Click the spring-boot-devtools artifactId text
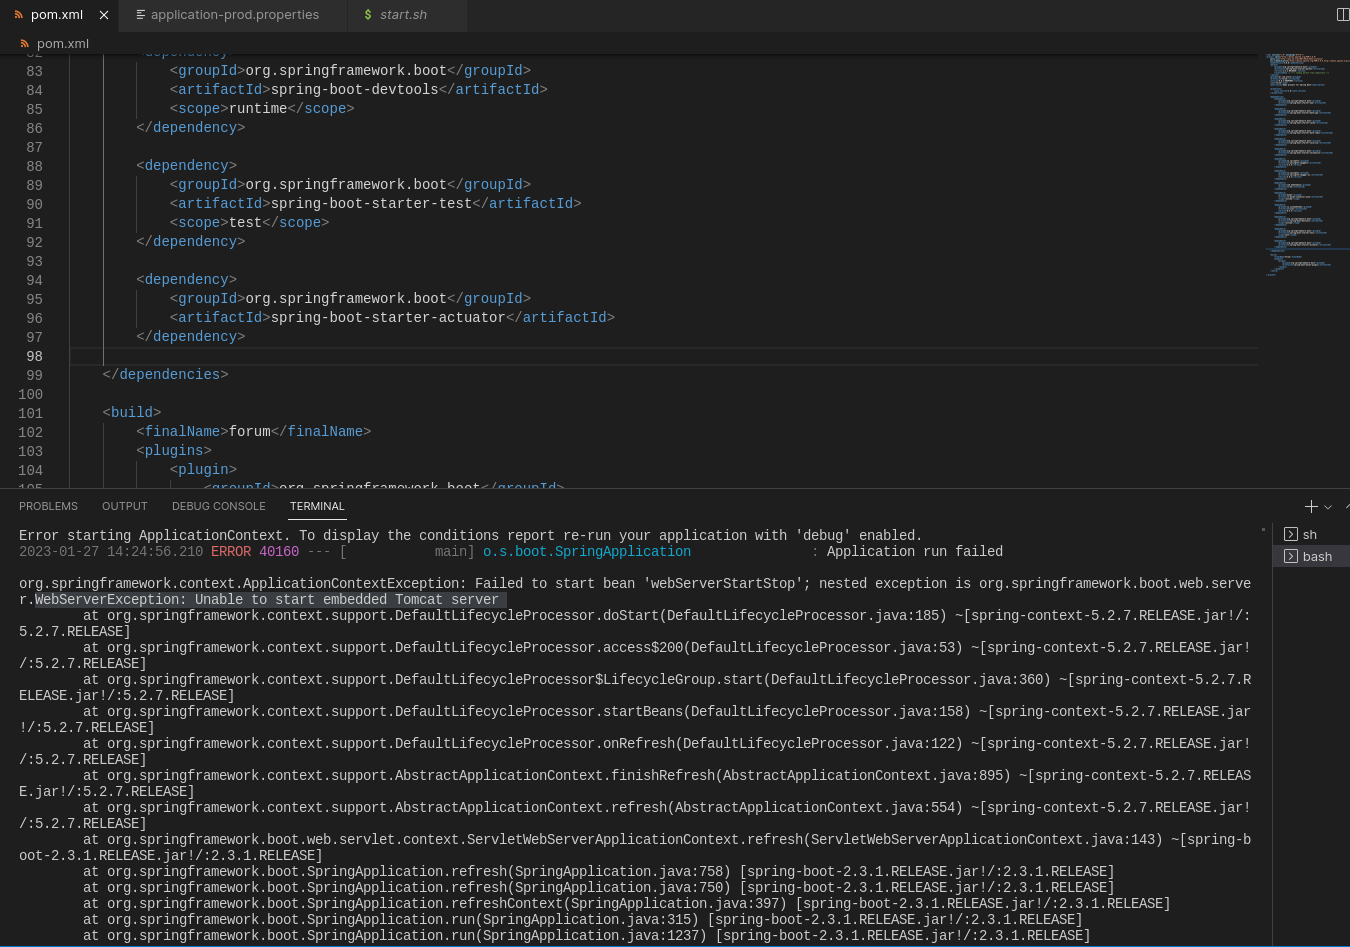The image size is (1350, 947). 355,89
